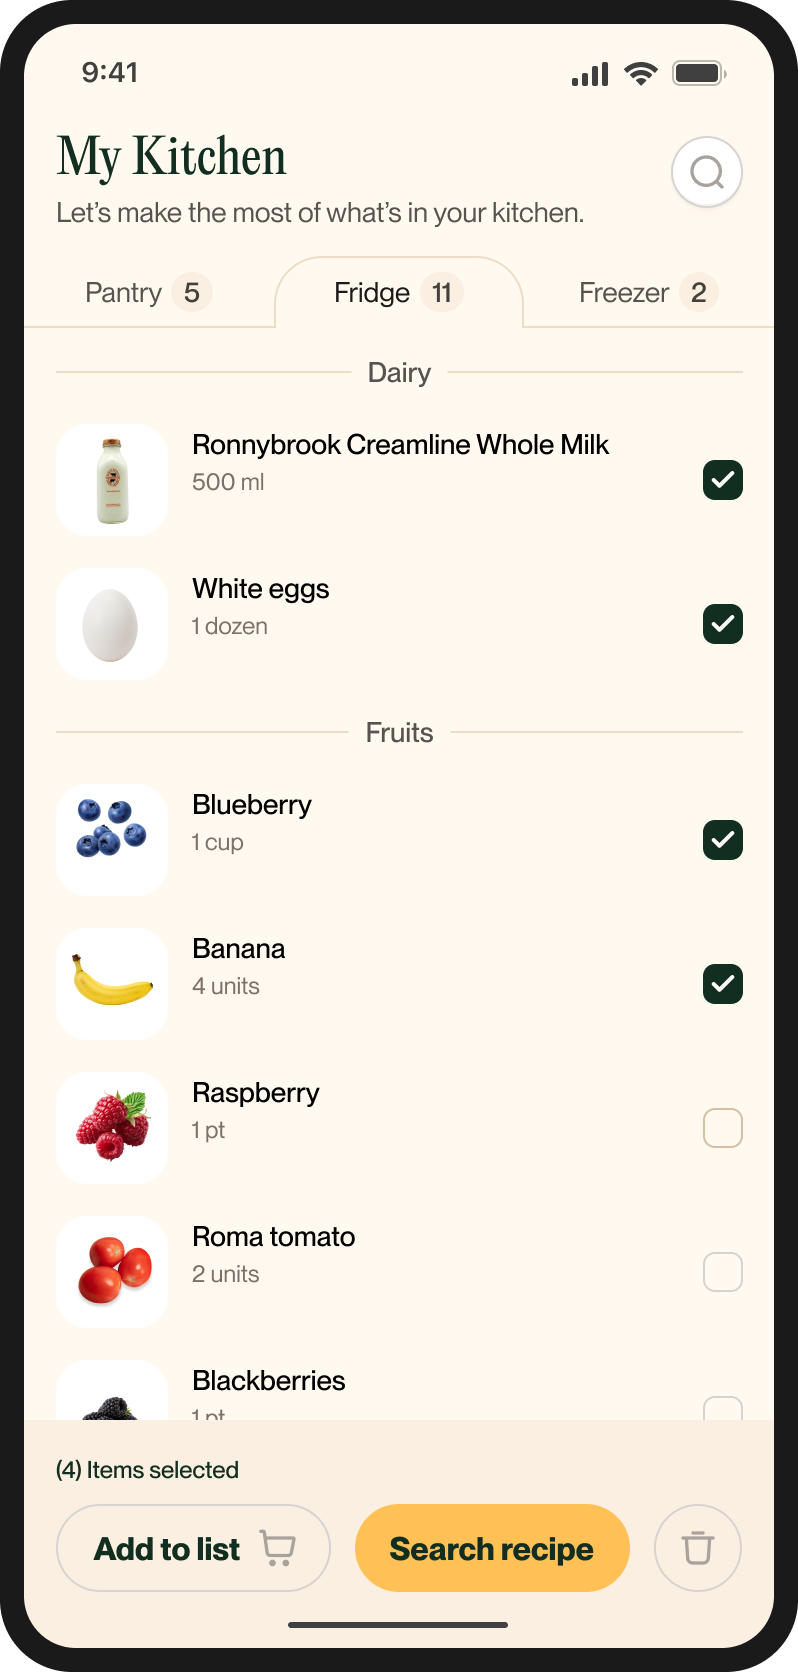Tap the banana image
The height and width of the screenshot is (1672, 798).
(x=112, y=984)
